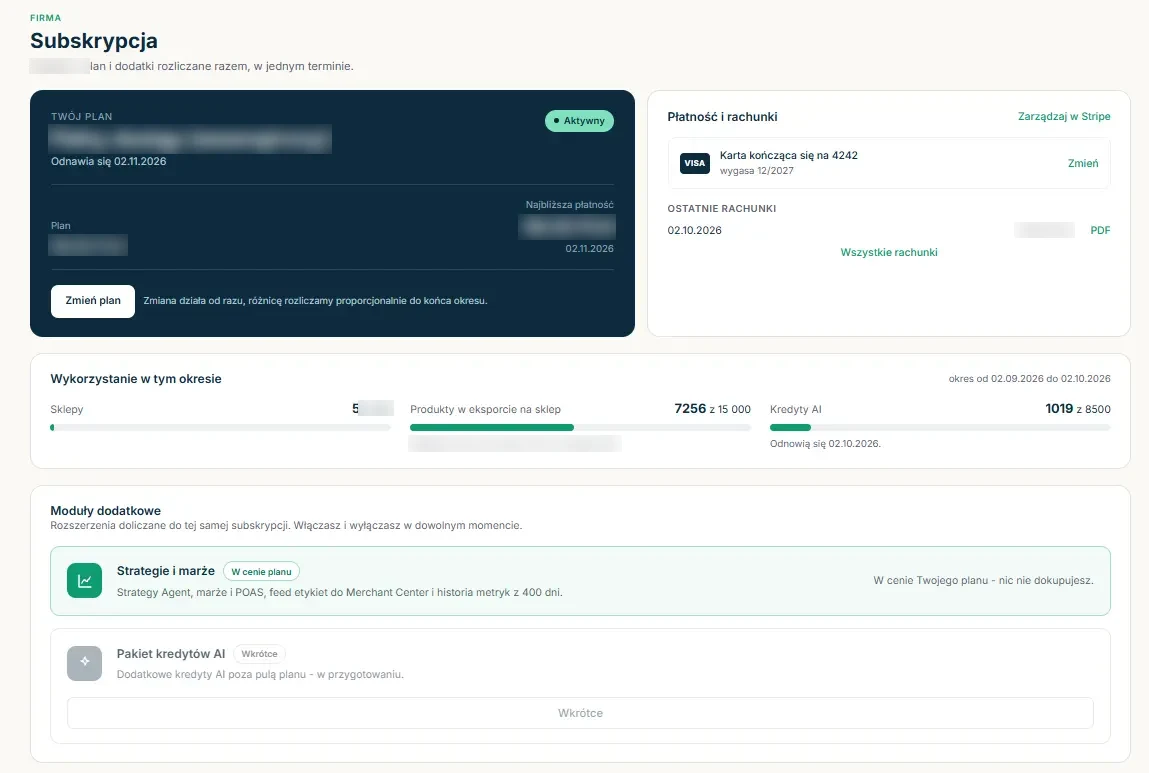Click the Aktywny status badge
The image size is (1149, 773).
[579, 121]
